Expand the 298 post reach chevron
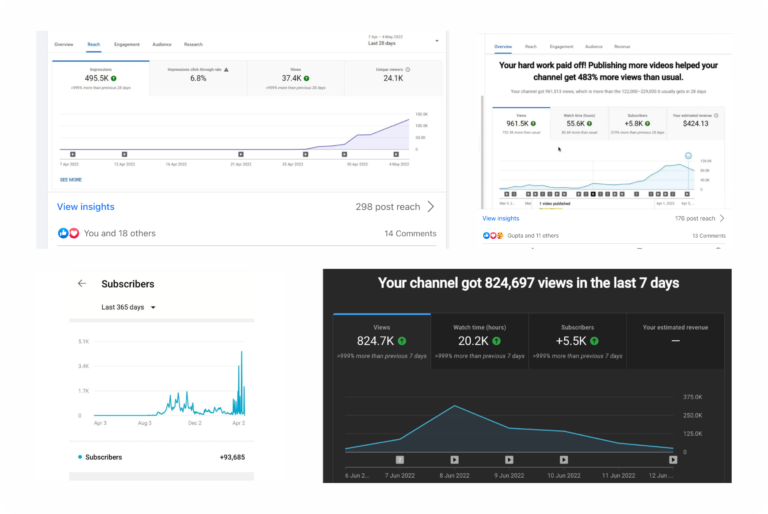 point(431,207)
